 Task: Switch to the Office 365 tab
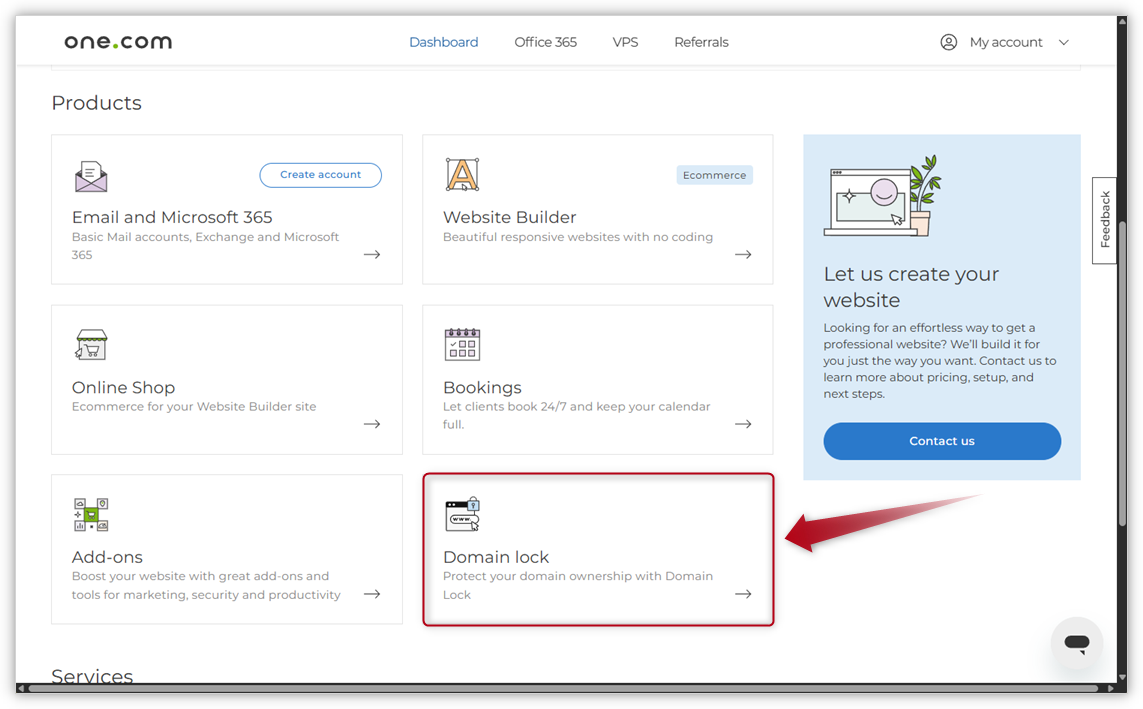point(545,42)
